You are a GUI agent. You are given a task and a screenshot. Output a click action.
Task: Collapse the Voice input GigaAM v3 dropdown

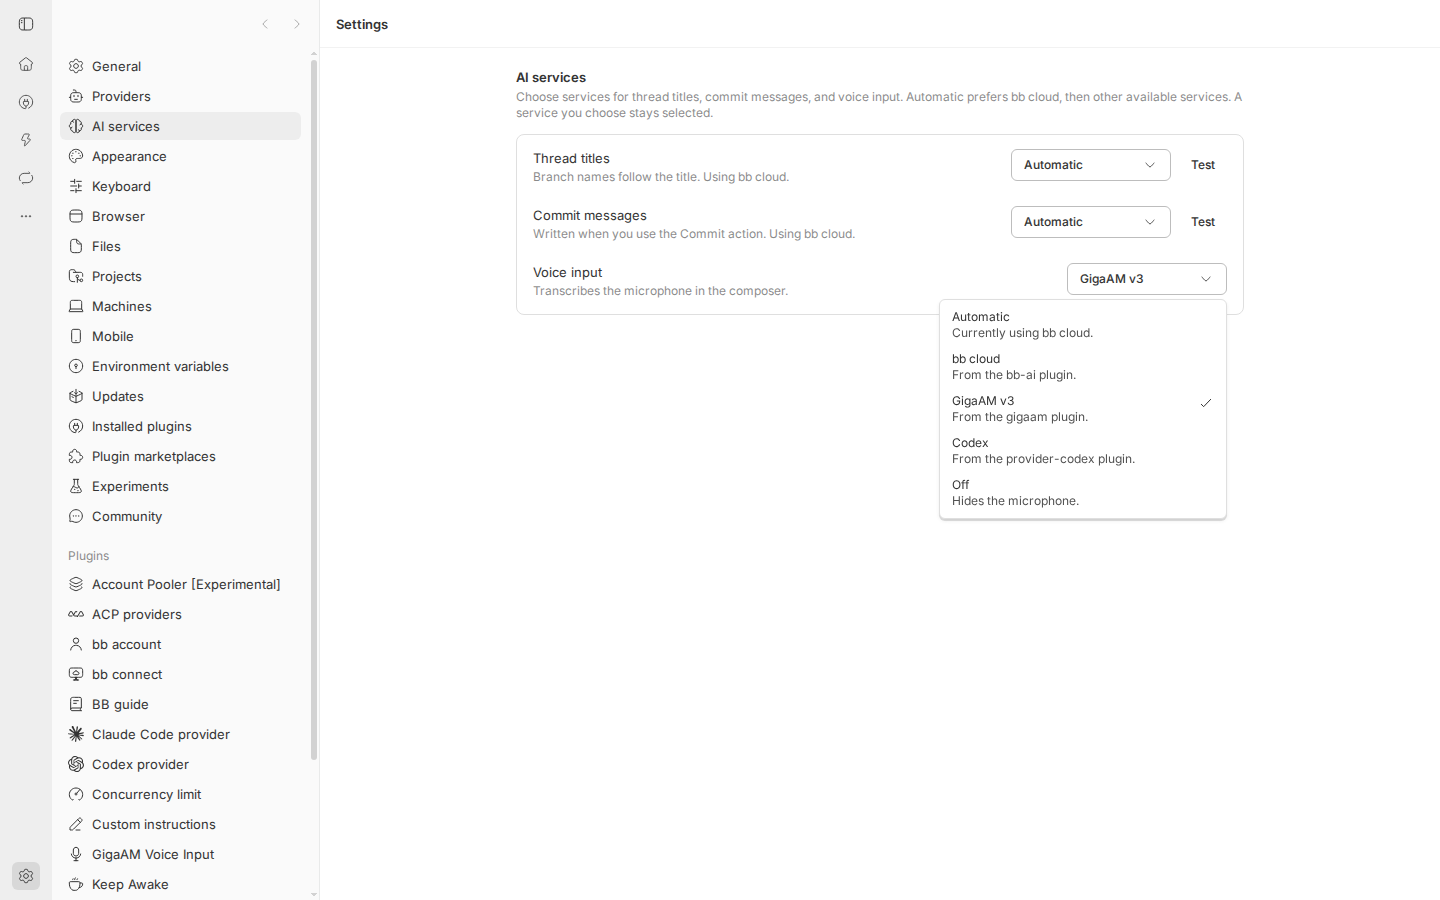tap(1146, 279)
